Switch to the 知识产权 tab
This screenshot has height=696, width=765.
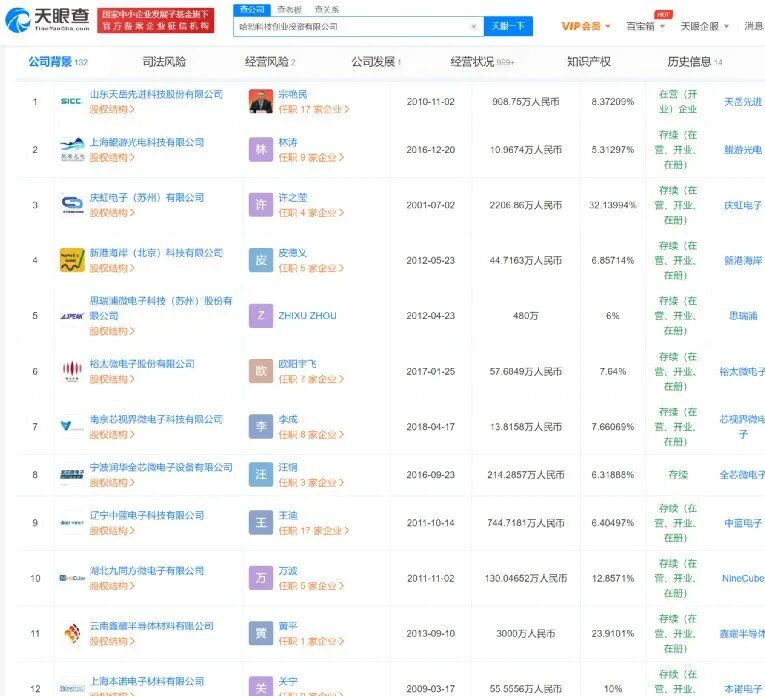(588, 62)
